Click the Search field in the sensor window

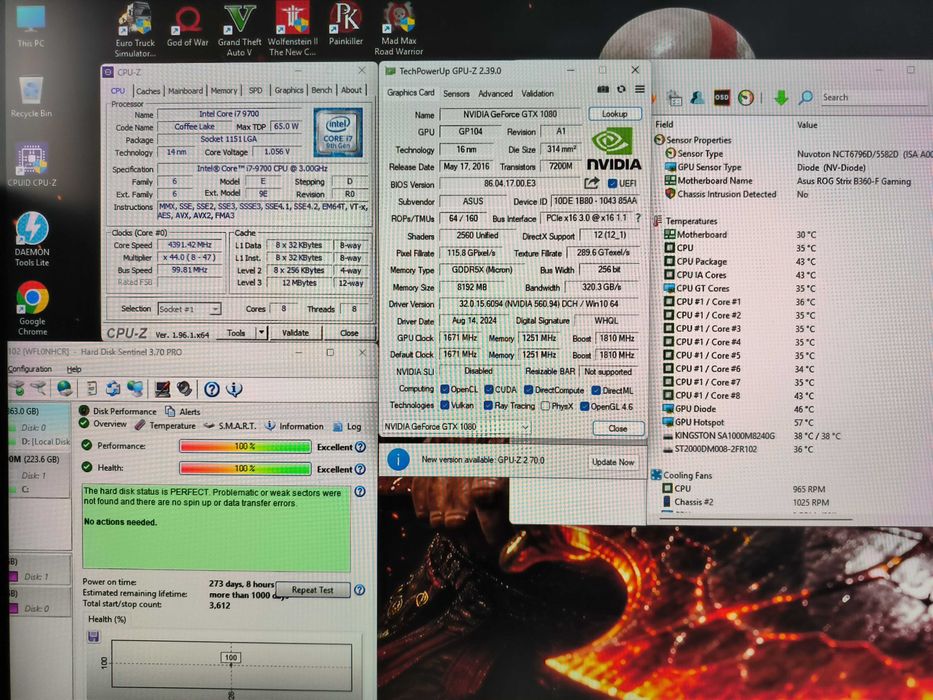872,98
